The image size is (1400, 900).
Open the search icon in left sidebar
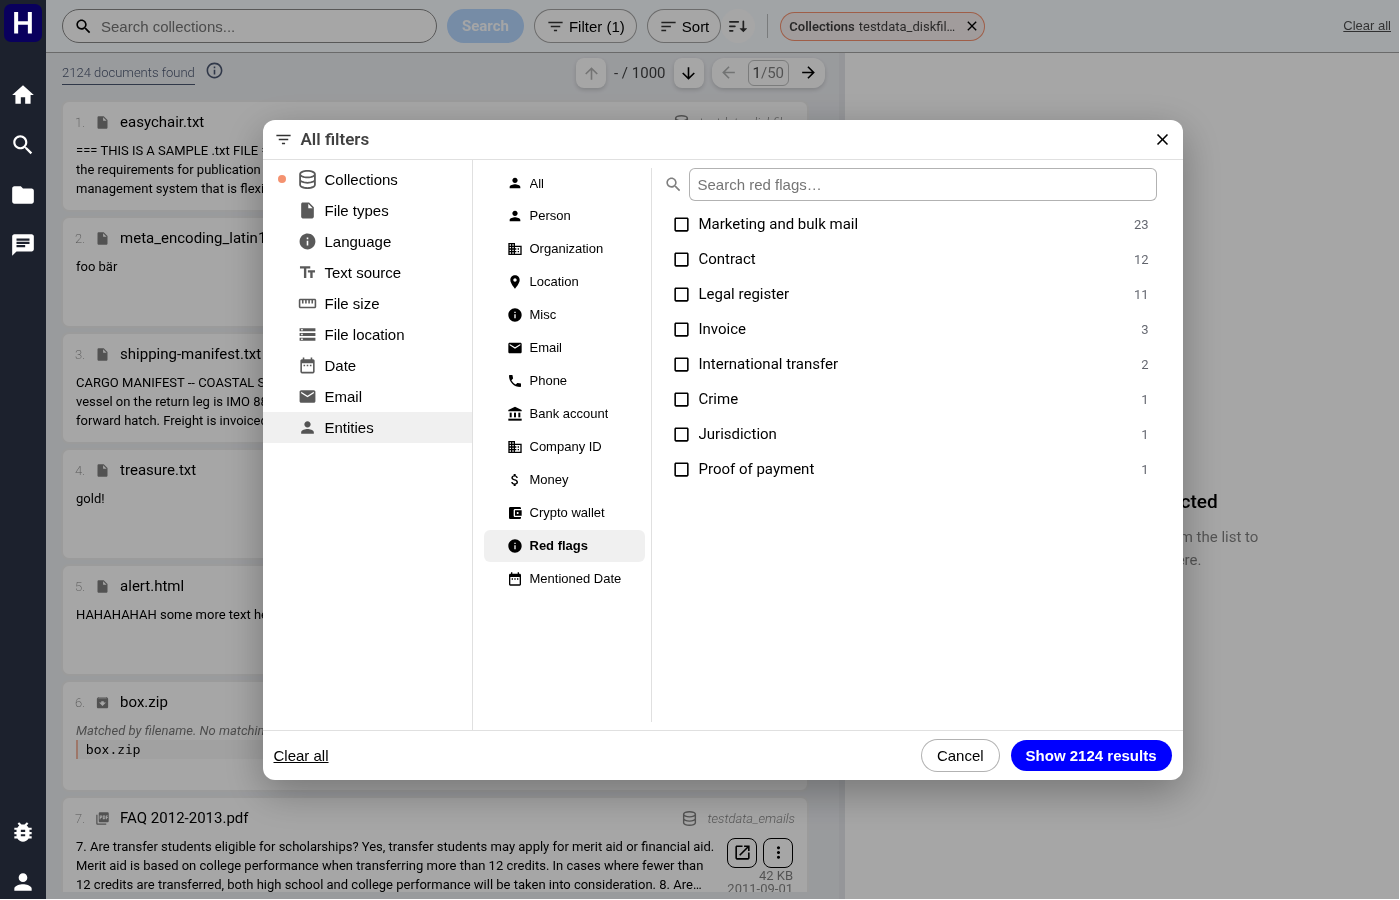pyautogui.click(x=23, y=145)
